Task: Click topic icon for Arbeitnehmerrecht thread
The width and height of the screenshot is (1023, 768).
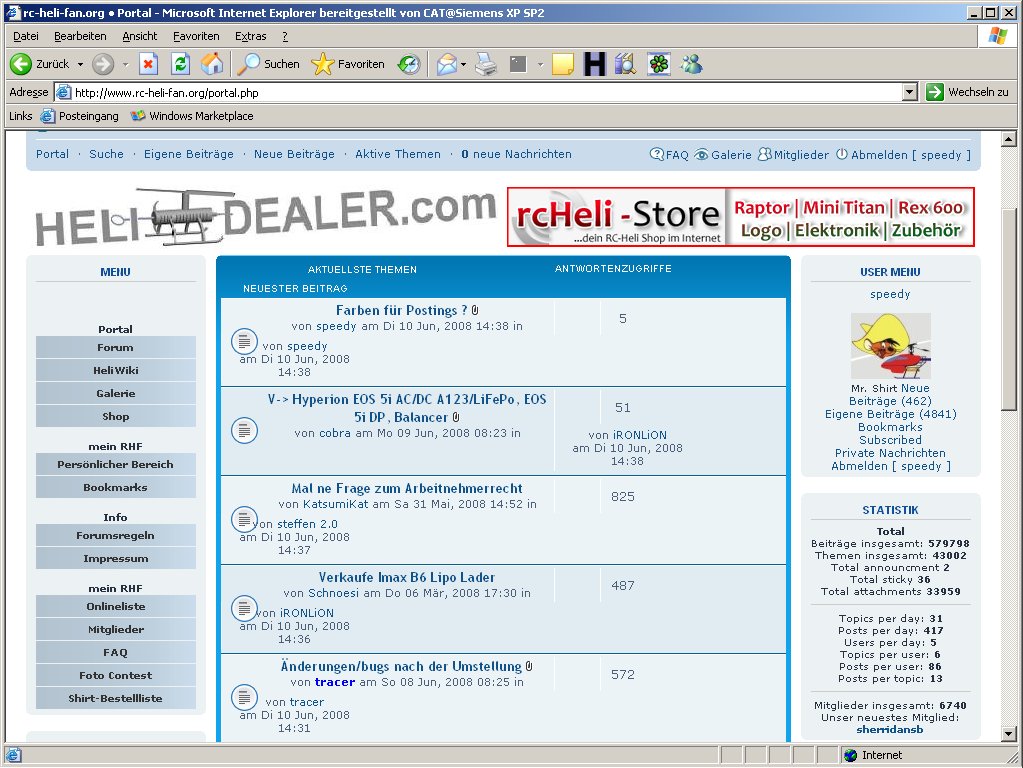Action: (244, 519)
